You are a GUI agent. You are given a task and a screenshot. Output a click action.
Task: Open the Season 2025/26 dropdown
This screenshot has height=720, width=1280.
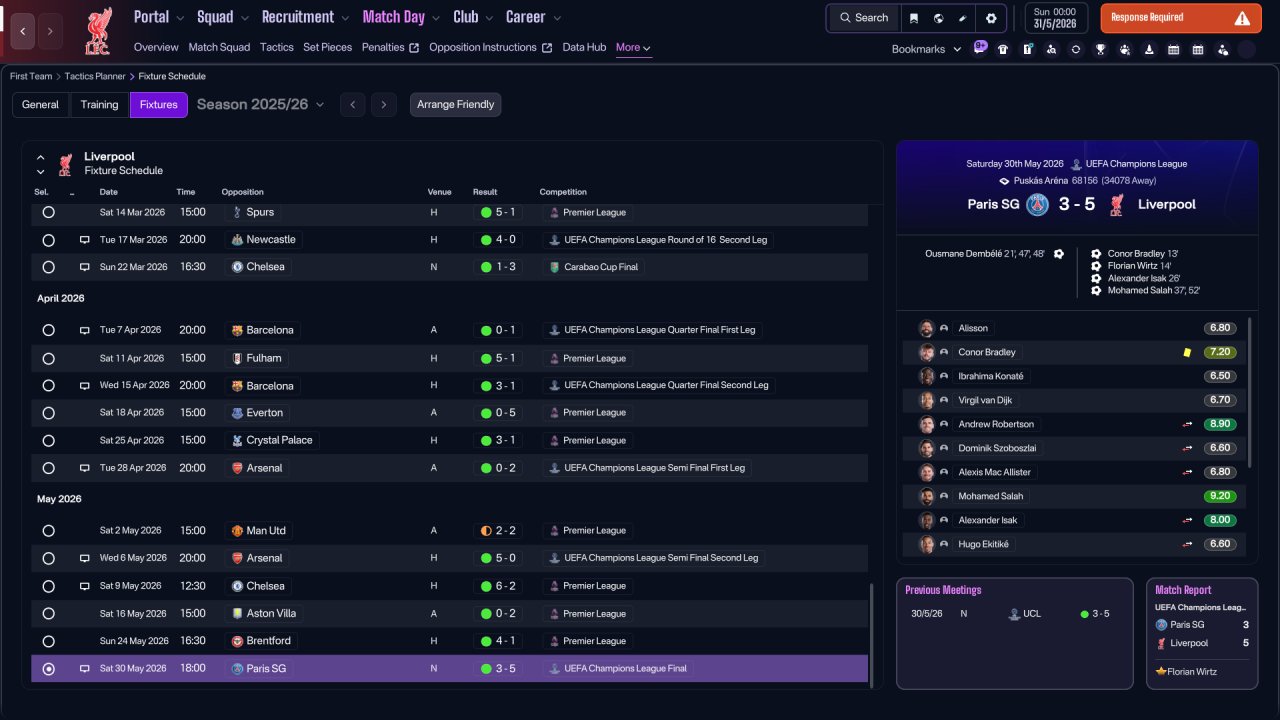pyautogui.click(x=261, y=104)
